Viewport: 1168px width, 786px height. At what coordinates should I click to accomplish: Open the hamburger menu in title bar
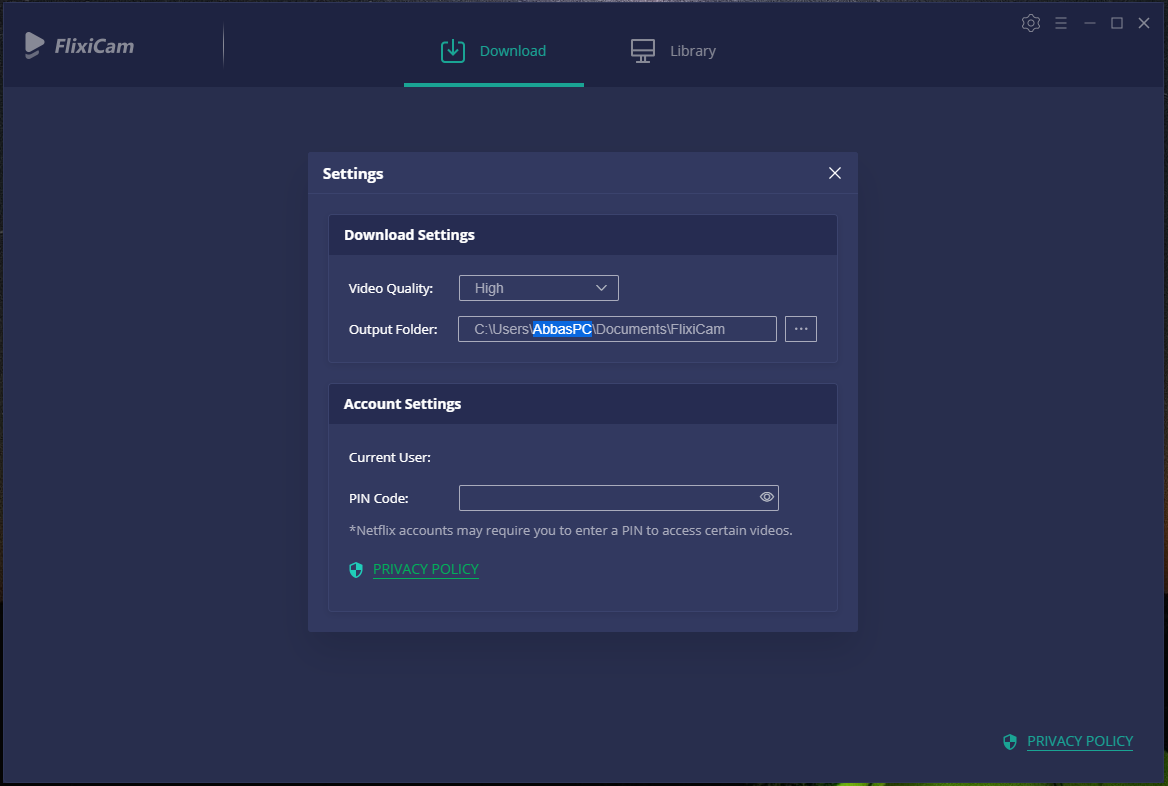tap(1061, 23)
